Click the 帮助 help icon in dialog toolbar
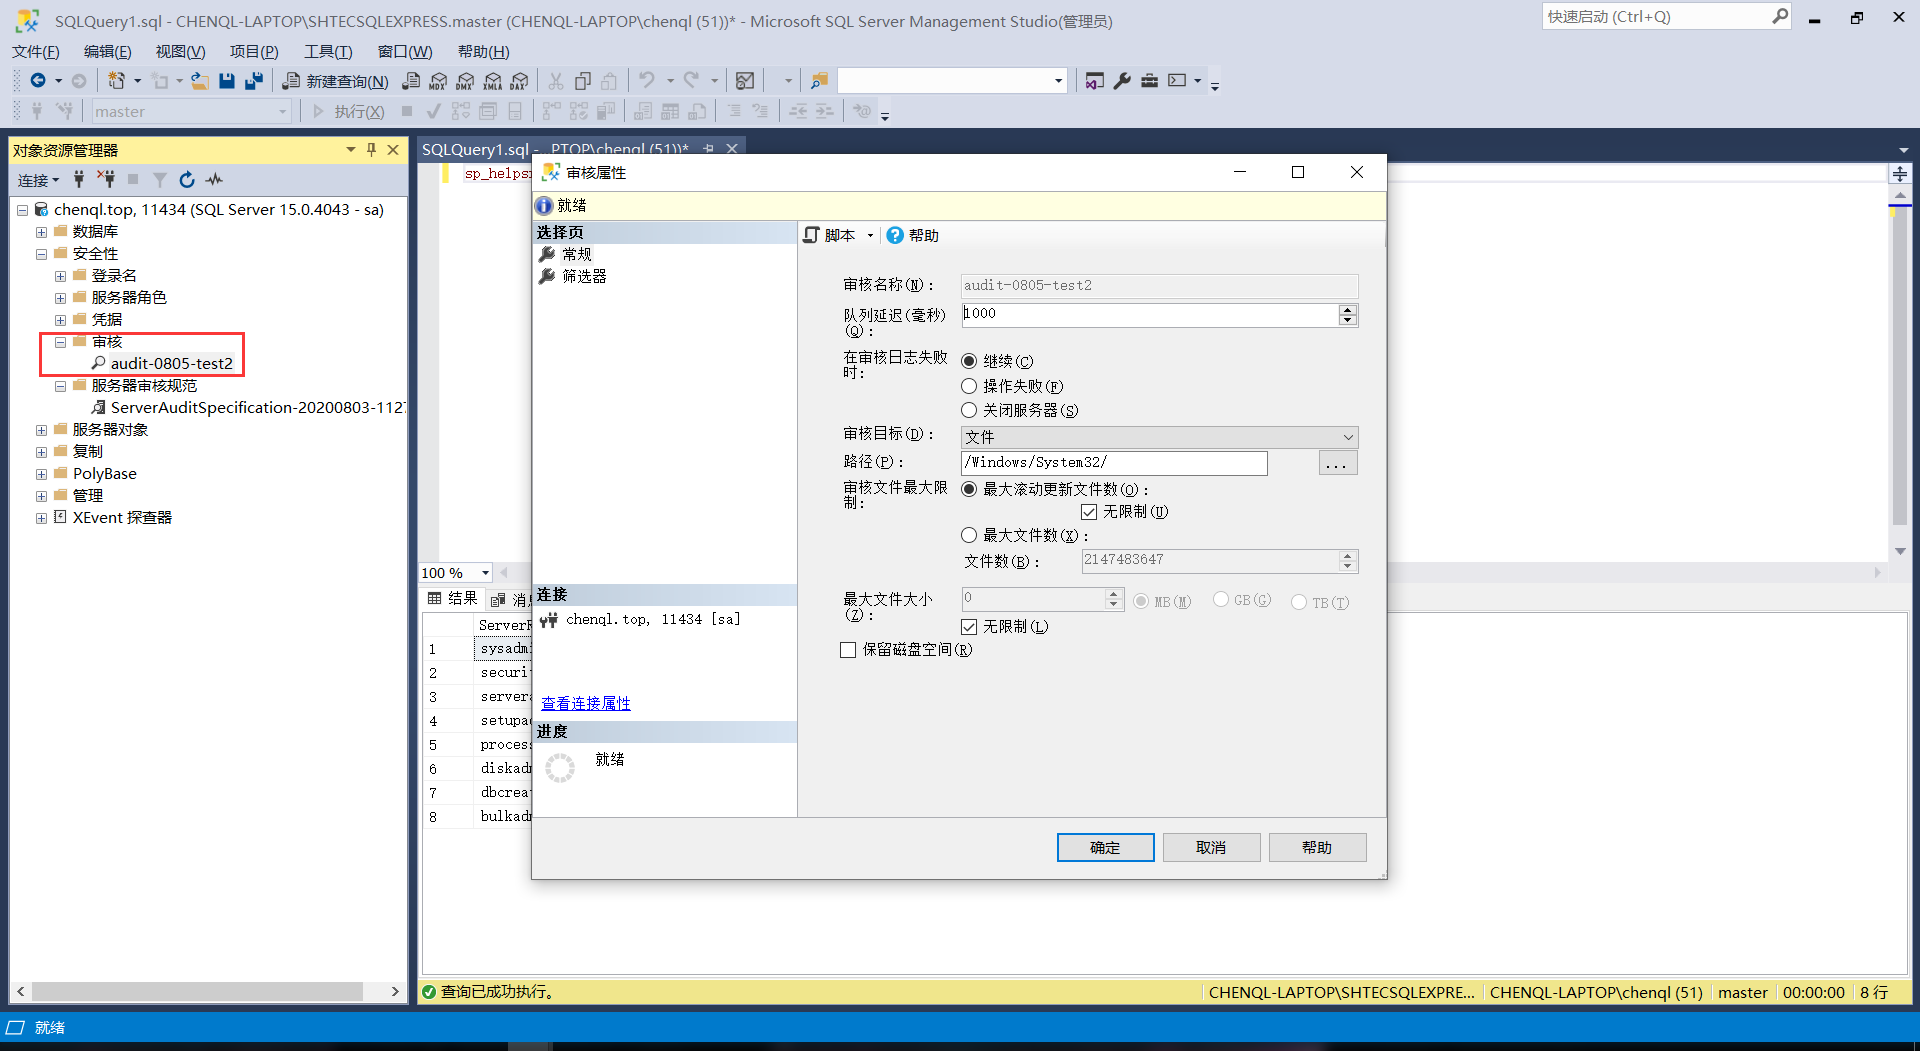The image size is (1920, 1051). pos(895,235)
